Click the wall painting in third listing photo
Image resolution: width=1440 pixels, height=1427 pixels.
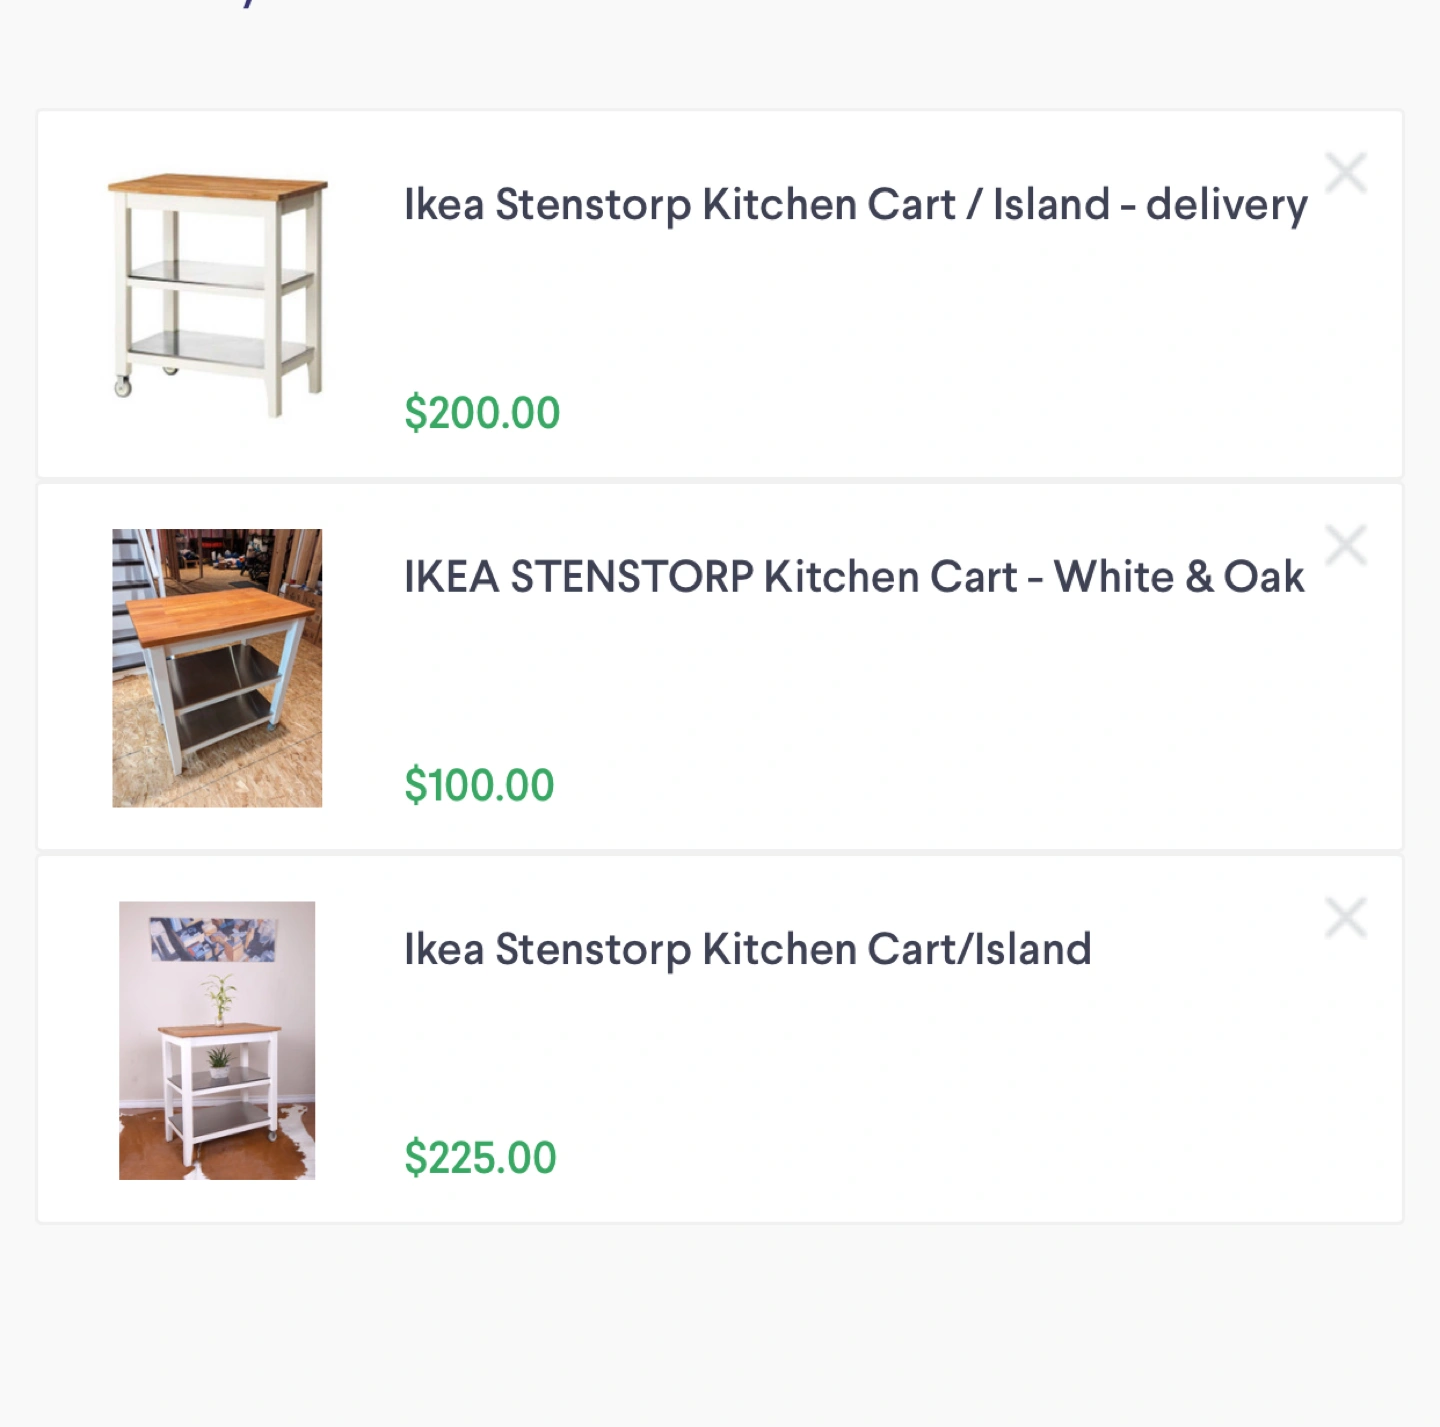(x=213, y=939)
